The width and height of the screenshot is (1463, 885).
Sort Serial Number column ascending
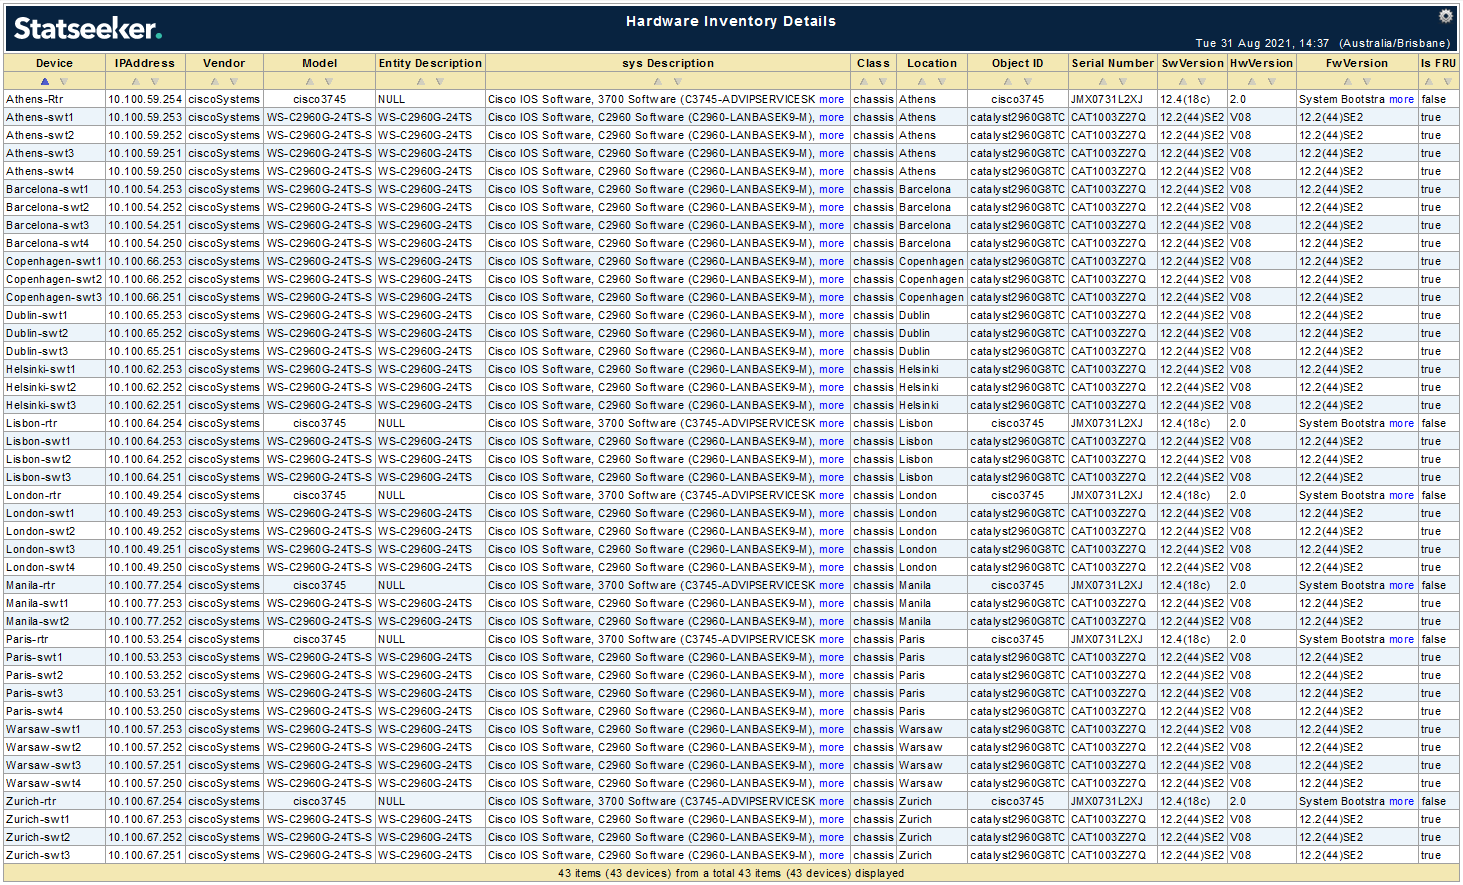(1103, 82)
